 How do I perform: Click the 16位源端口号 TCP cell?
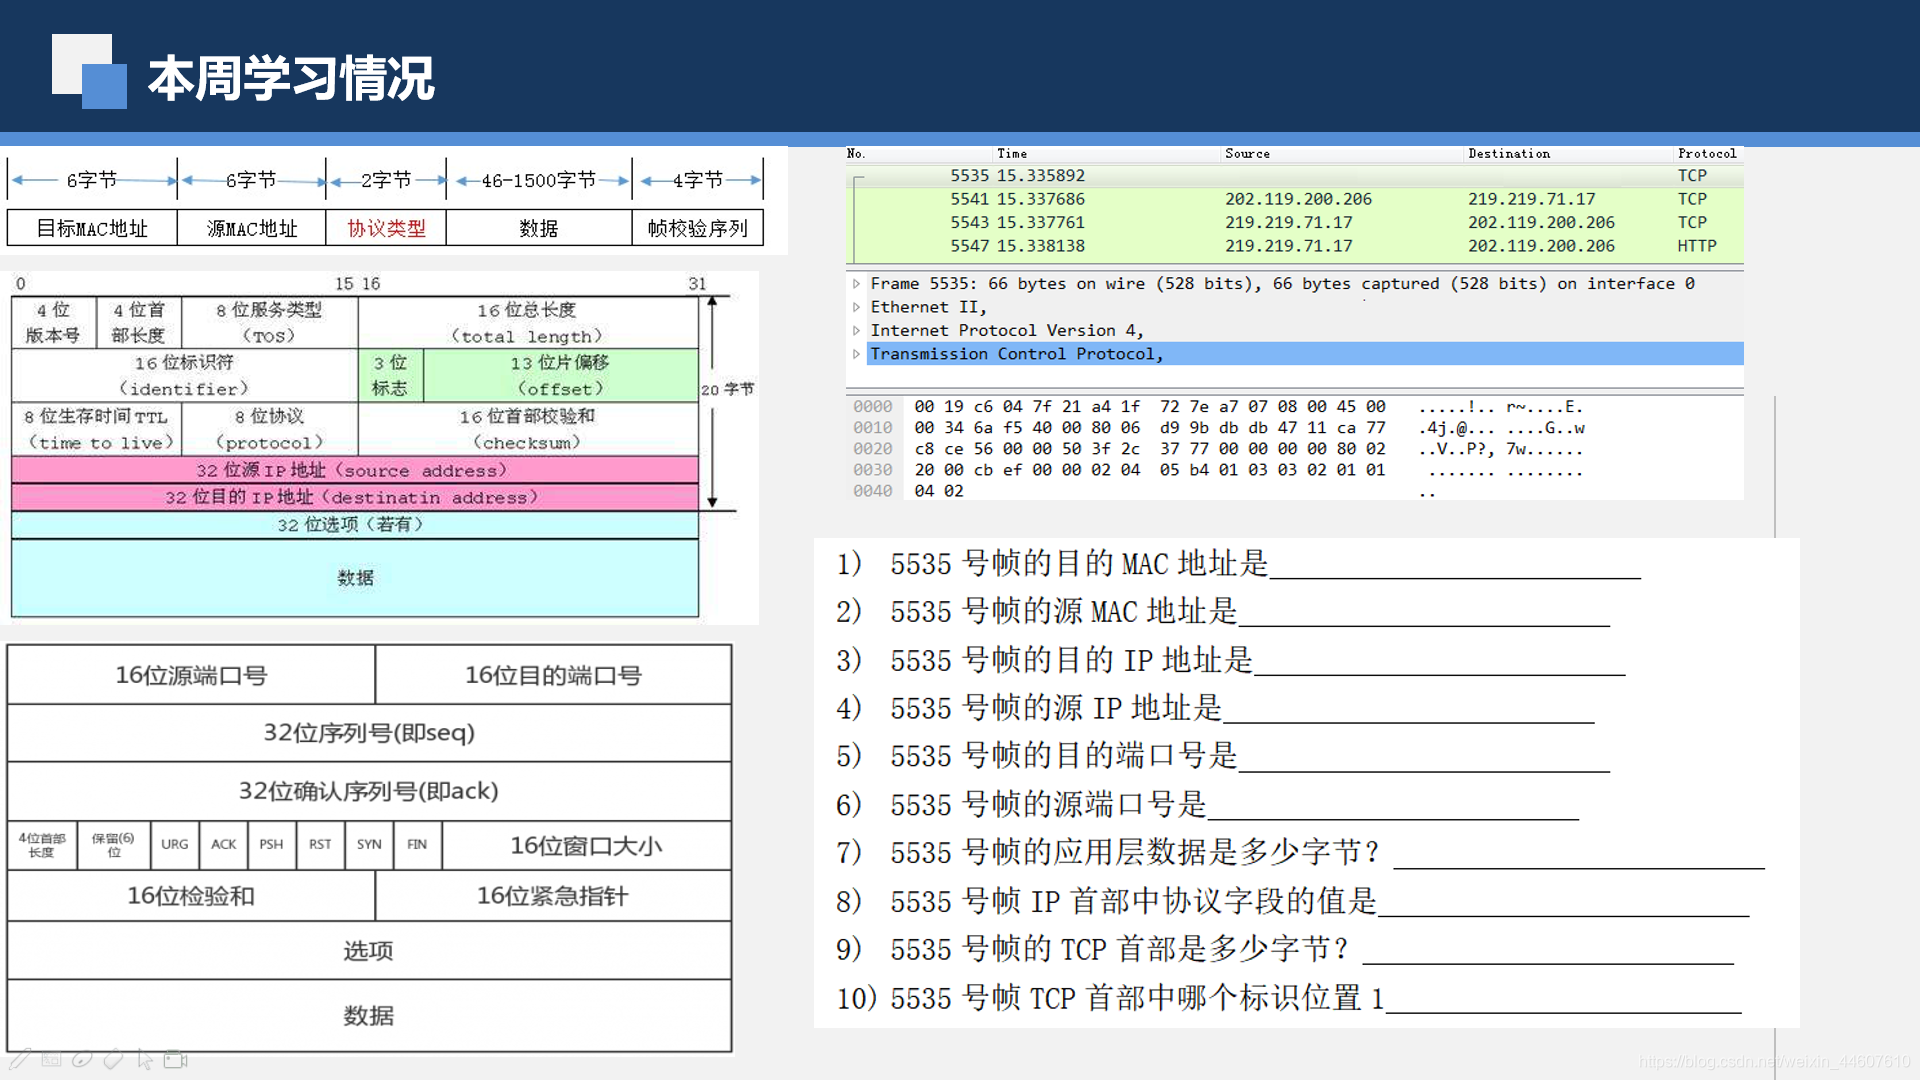tap(191, 675)
